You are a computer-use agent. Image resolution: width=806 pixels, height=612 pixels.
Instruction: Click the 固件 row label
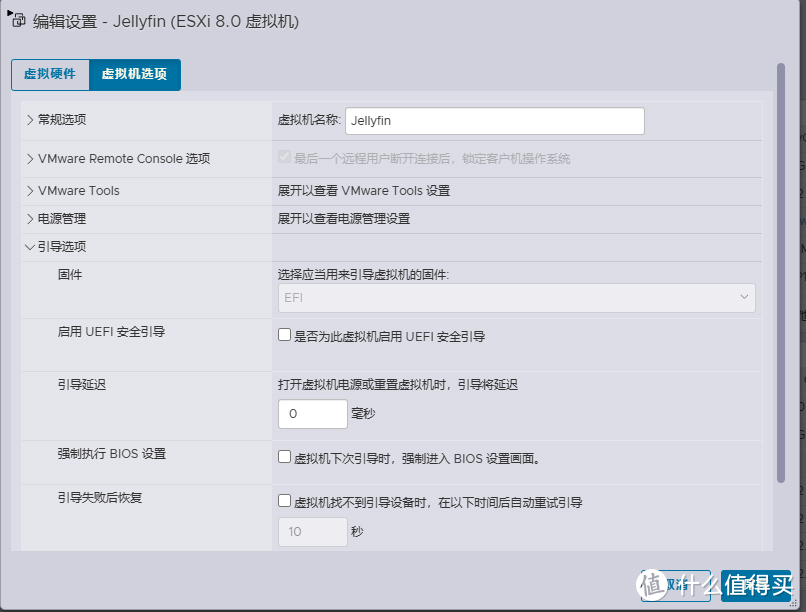pos(70,275)
